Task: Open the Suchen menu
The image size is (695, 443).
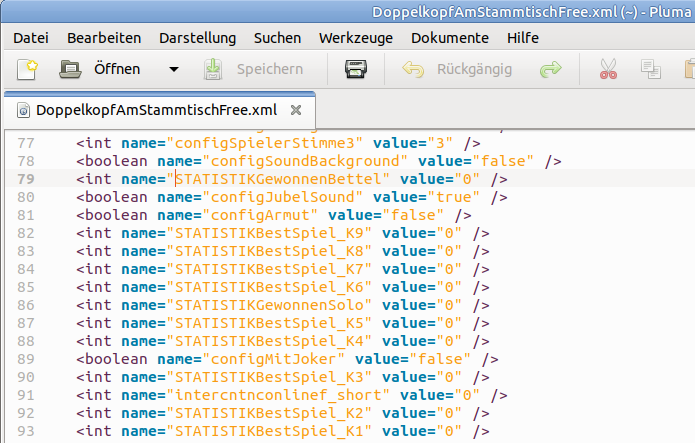Action: (277, 38)
